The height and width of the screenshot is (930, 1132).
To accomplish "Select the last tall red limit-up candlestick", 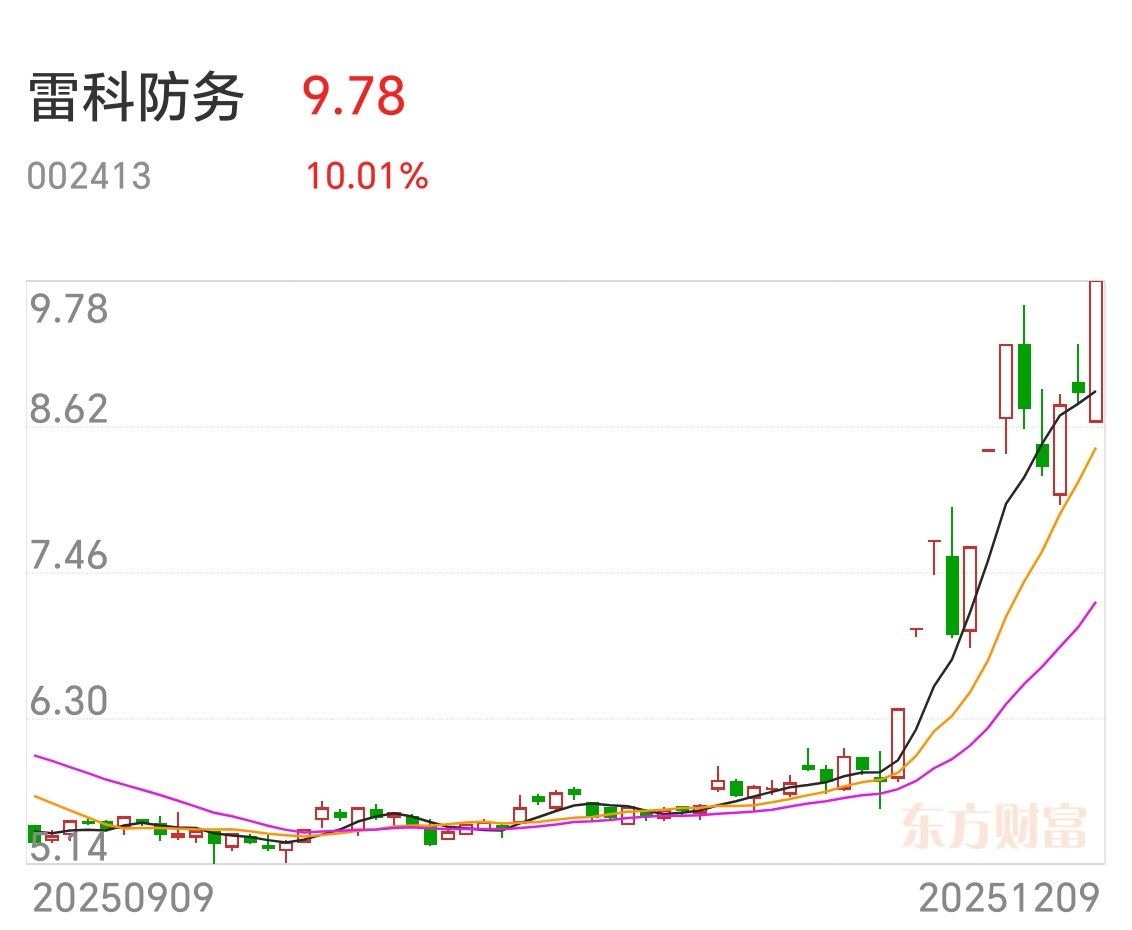I will (x=1096, y=351).
